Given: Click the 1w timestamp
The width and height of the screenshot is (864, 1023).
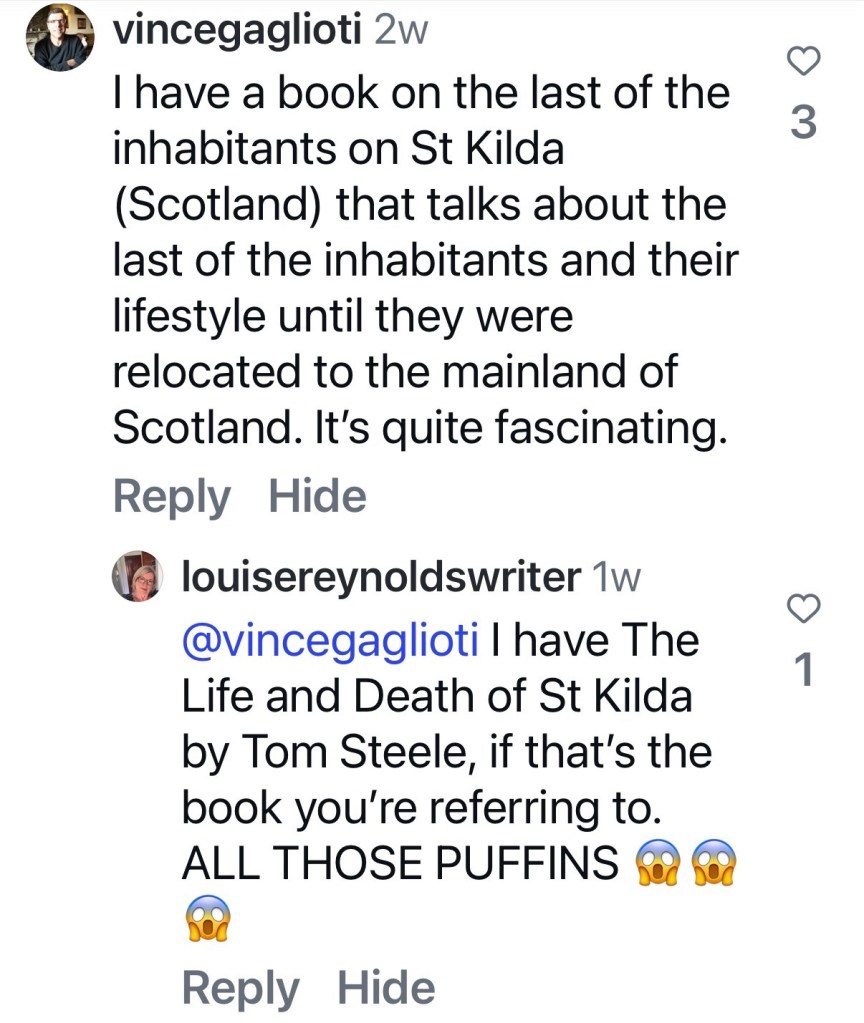Looking at the screenshot, I should click(617, 576).
